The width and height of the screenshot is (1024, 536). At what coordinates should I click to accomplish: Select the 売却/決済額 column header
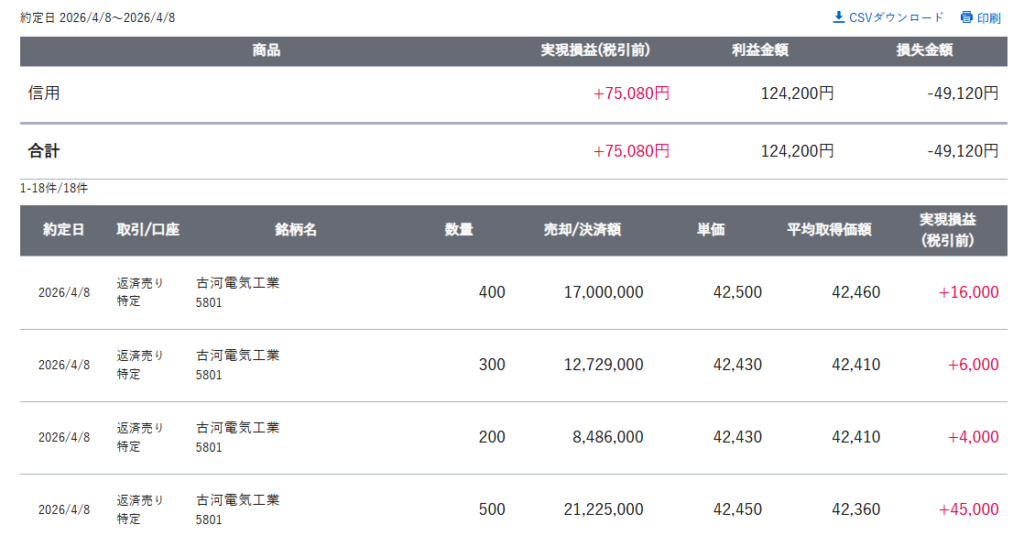pos(582,230)
